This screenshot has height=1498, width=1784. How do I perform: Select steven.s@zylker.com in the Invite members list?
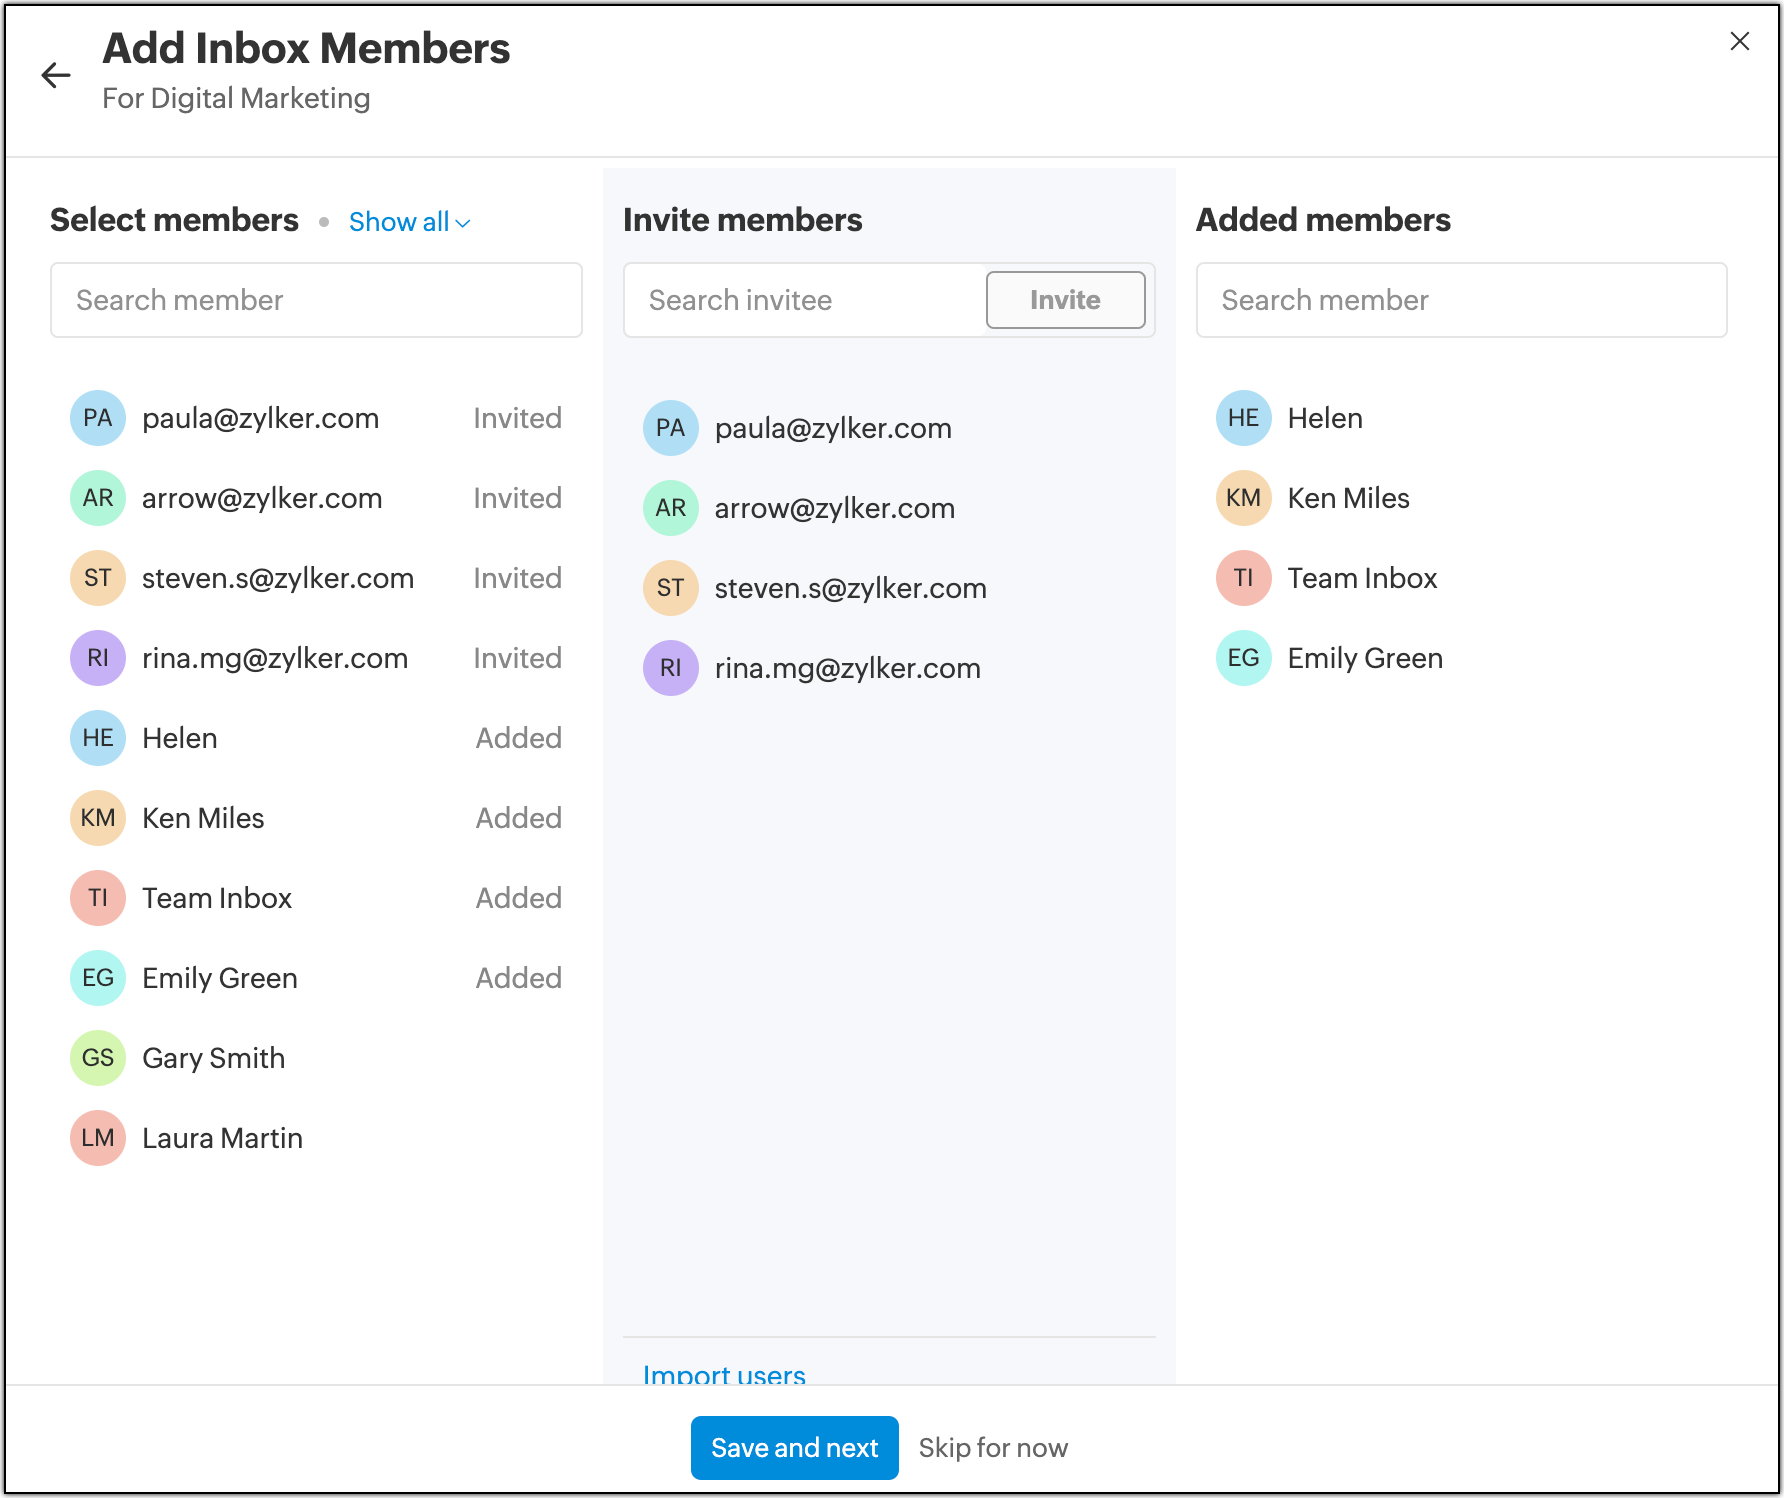pos(850,588)
